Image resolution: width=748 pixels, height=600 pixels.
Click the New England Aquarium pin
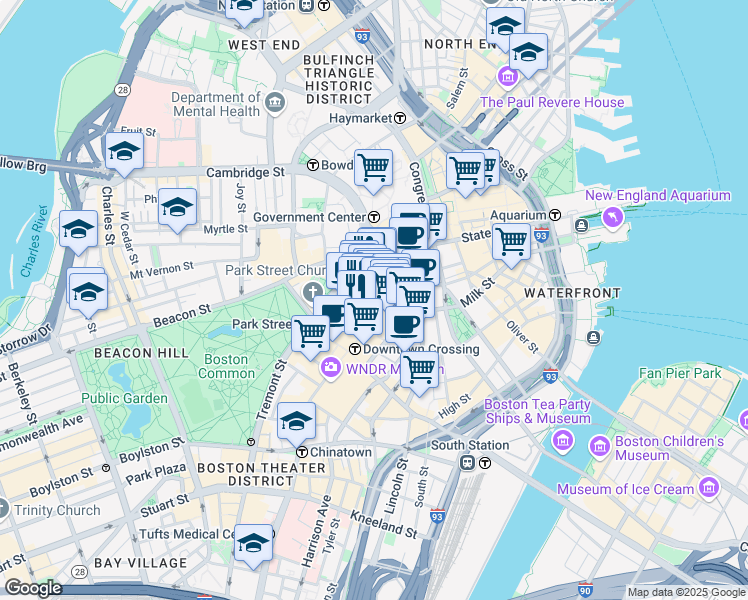click(x=613, y=217)
